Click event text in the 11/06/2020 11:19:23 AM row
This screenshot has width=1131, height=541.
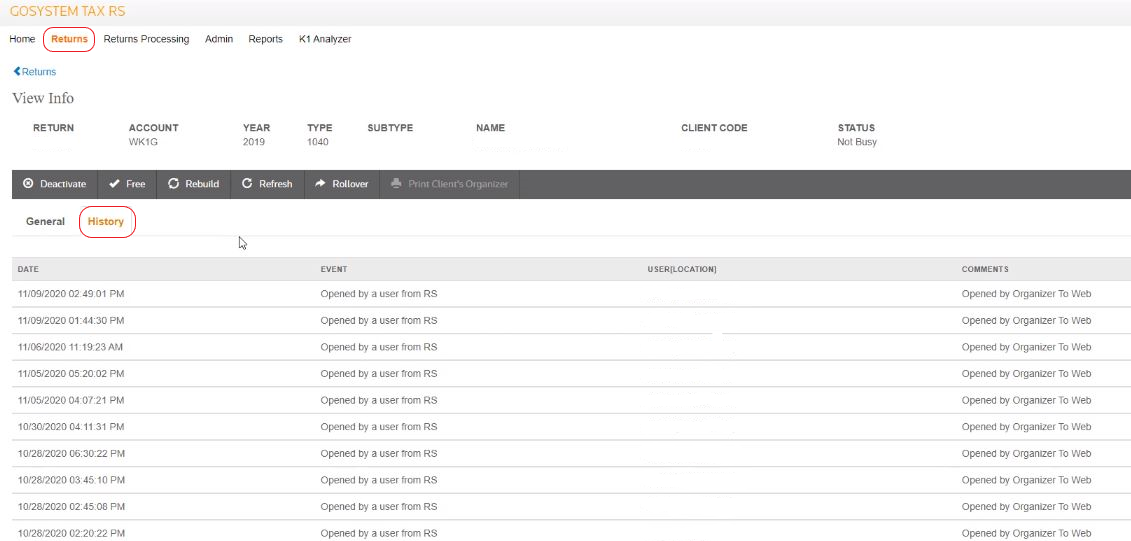pos(379,347)
